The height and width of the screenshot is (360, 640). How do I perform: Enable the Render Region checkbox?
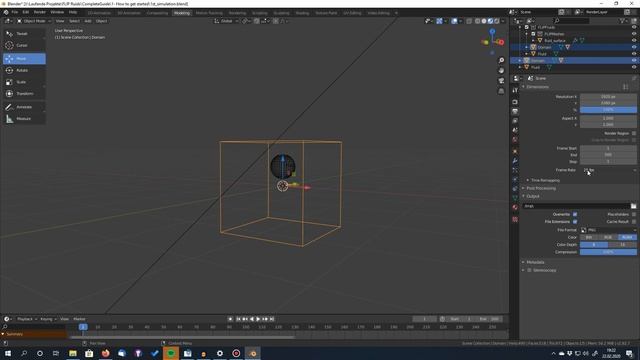633,133
